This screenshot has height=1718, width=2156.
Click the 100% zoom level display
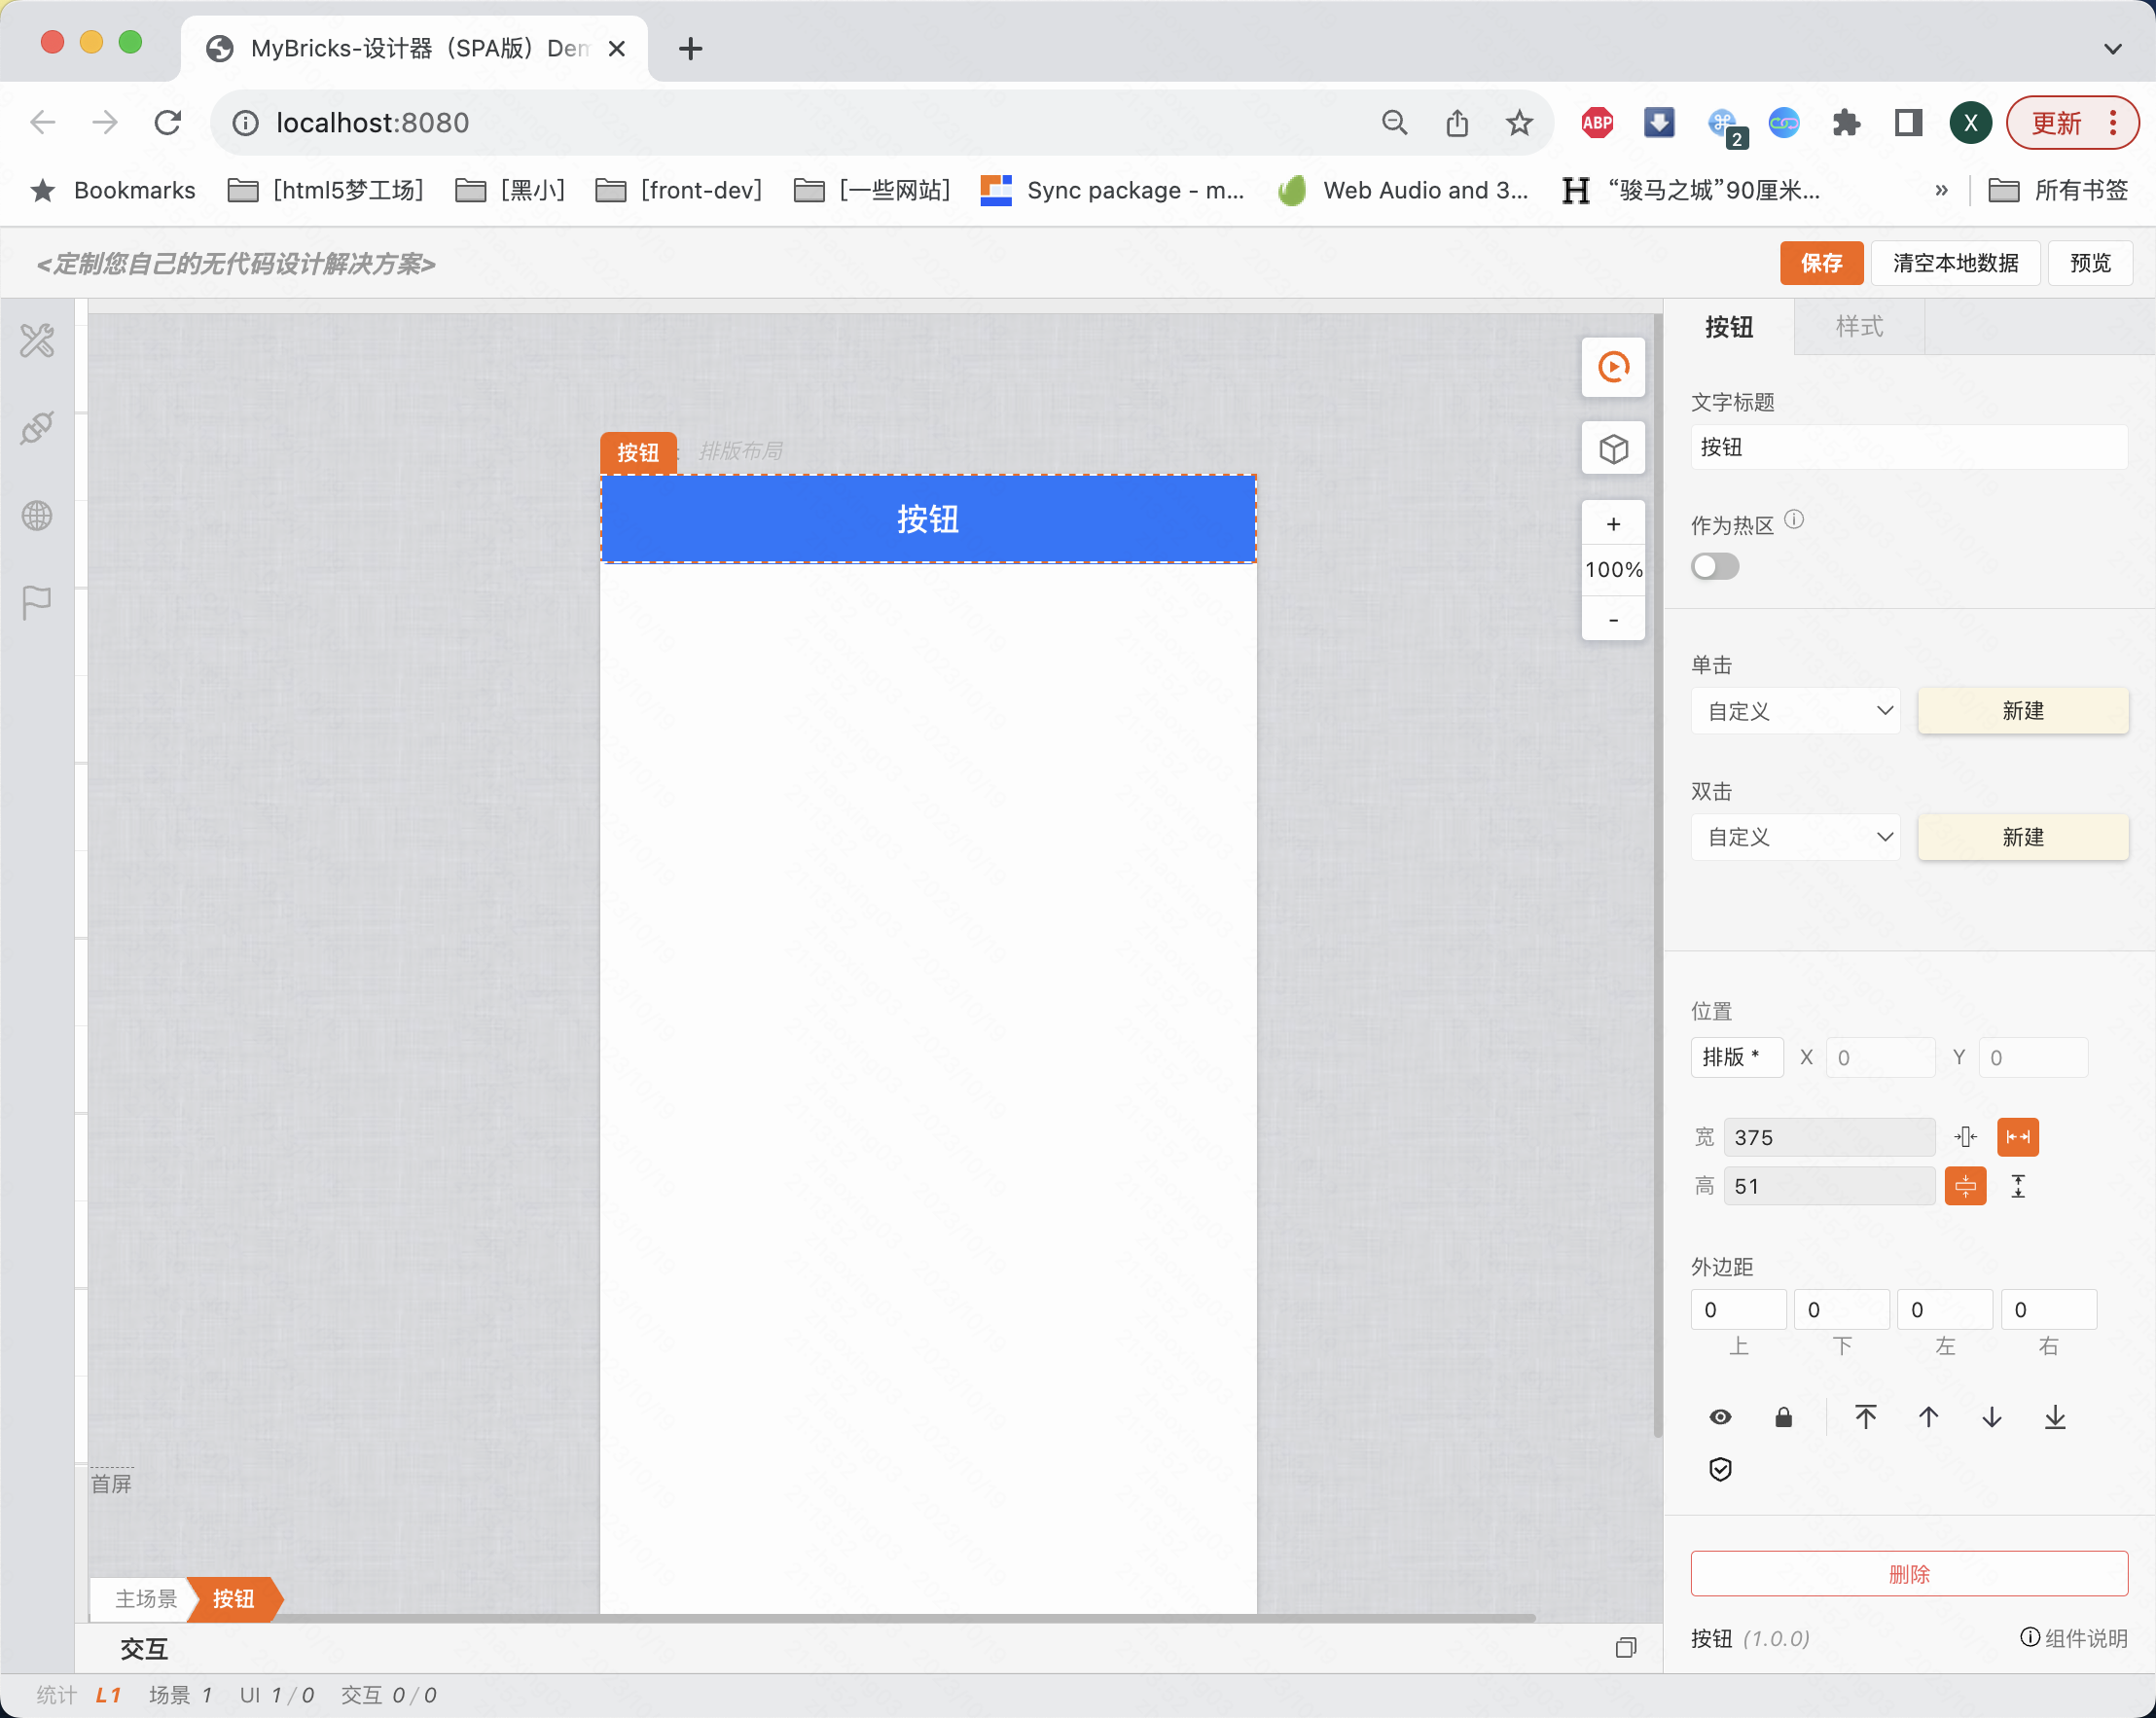coord(1613,570)
